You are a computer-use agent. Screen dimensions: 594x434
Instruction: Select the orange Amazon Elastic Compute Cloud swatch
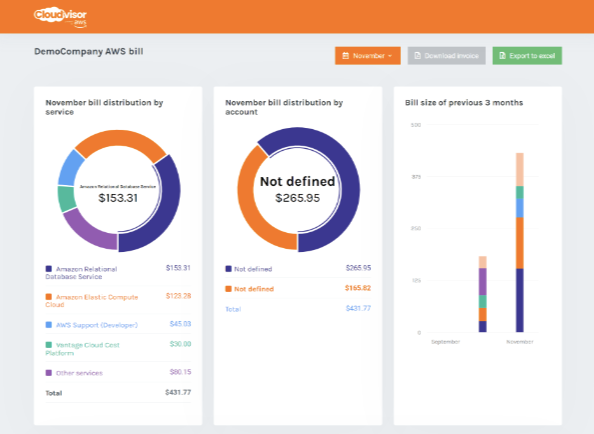pos(48,297)
